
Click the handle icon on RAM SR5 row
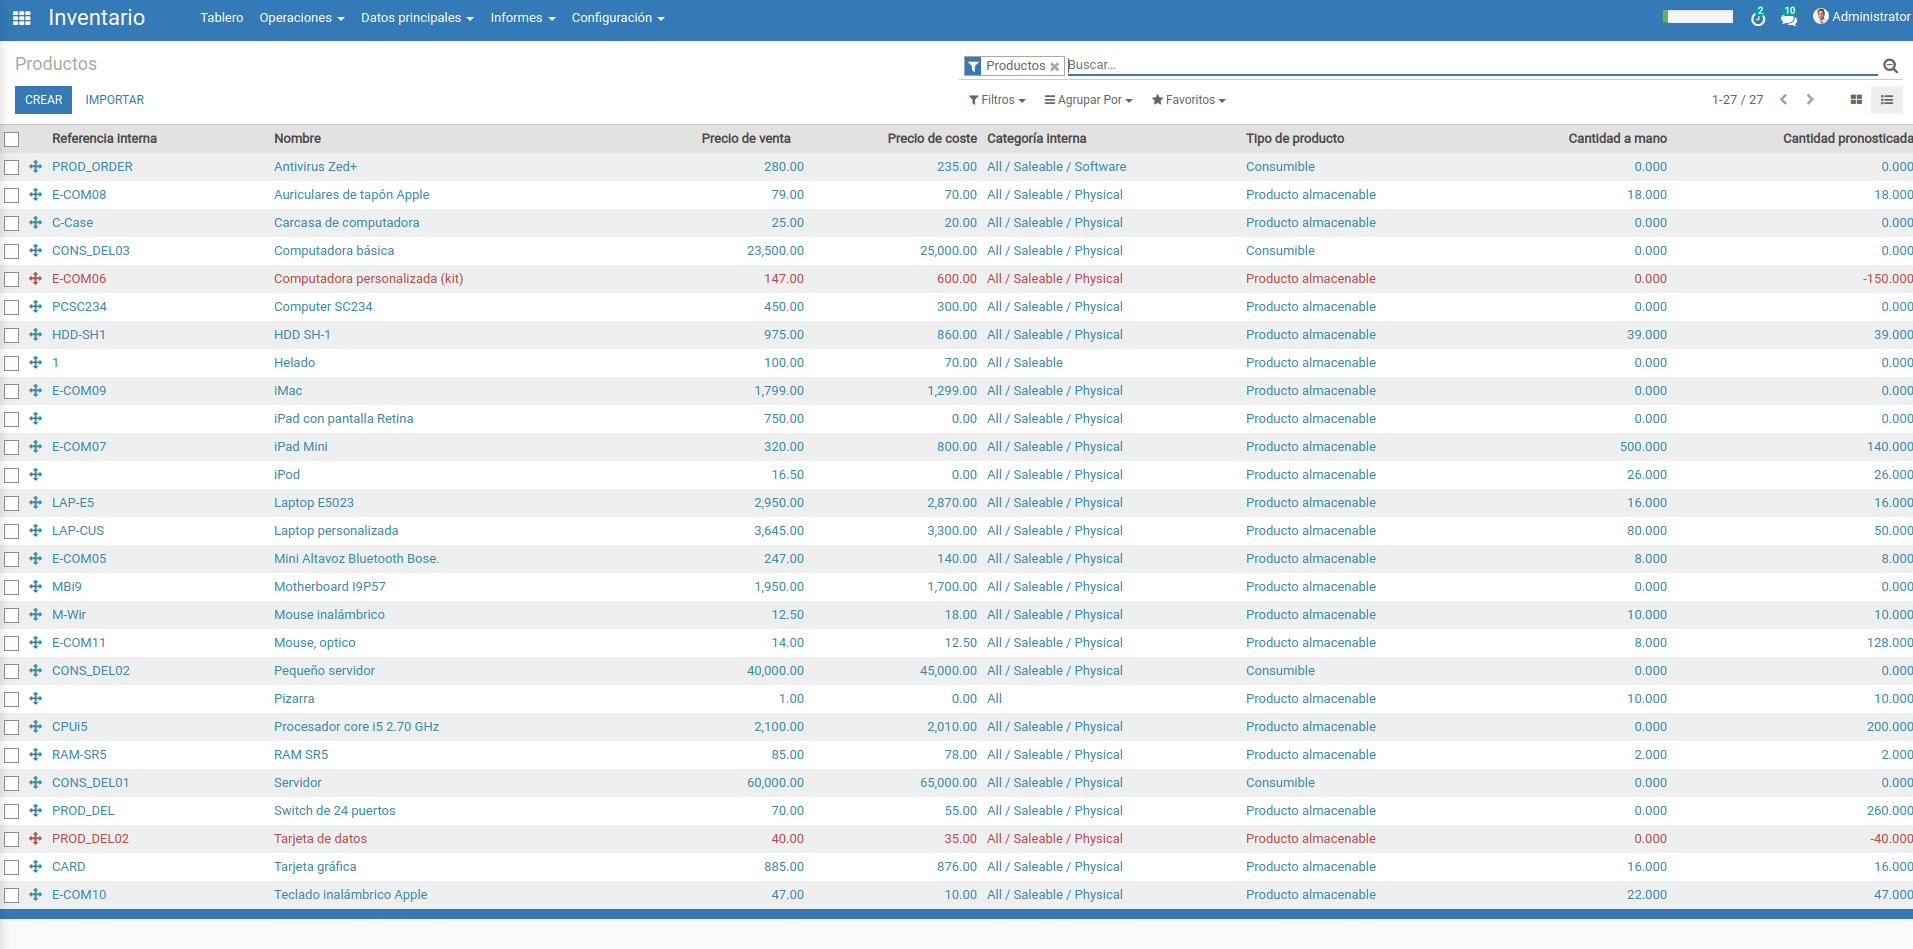point(35,755)
